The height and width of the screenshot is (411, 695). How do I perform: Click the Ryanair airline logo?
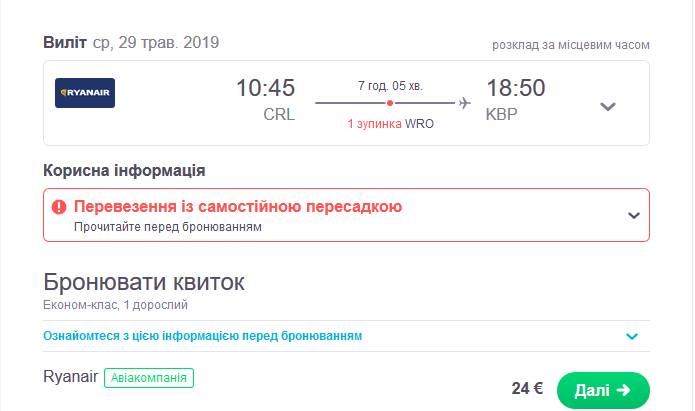[x=85, y=93]
